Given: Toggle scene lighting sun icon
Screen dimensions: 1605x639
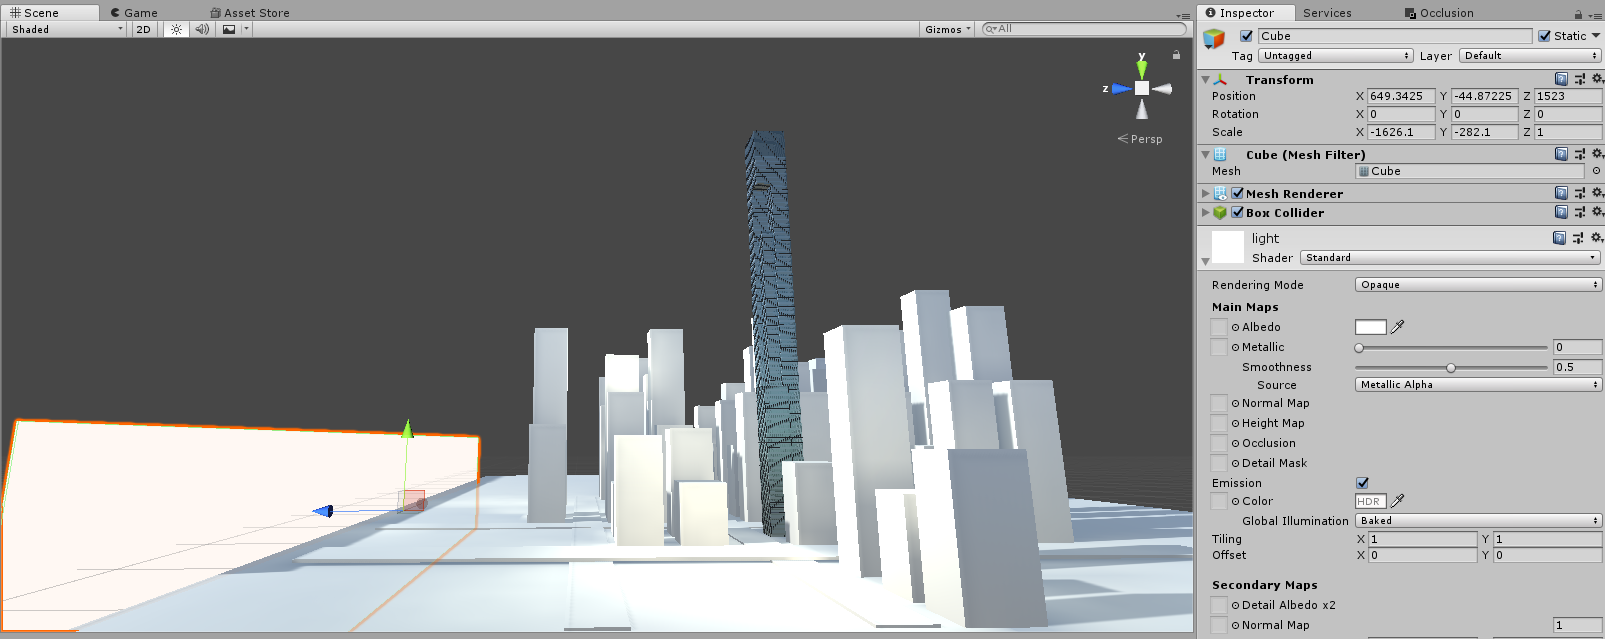Looking at the screenshot, I should click(x=176, y=29).
